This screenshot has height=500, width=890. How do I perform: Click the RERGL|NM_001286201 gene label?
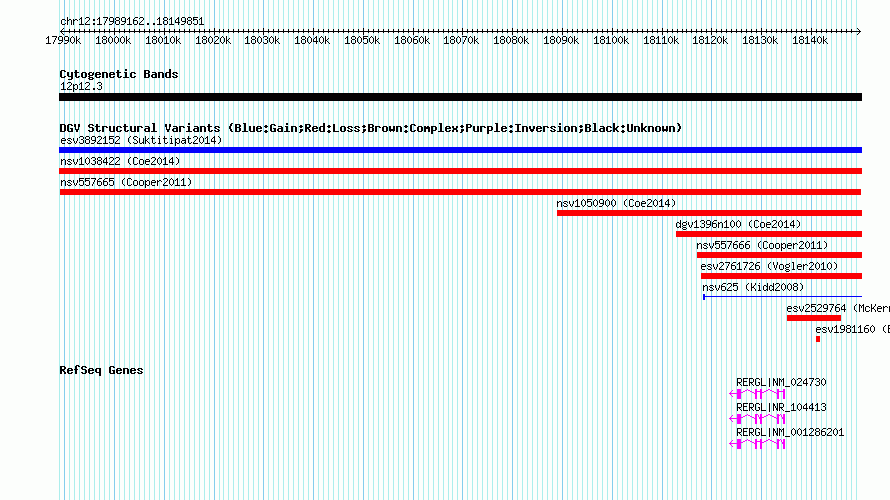(x=790, y=432)
